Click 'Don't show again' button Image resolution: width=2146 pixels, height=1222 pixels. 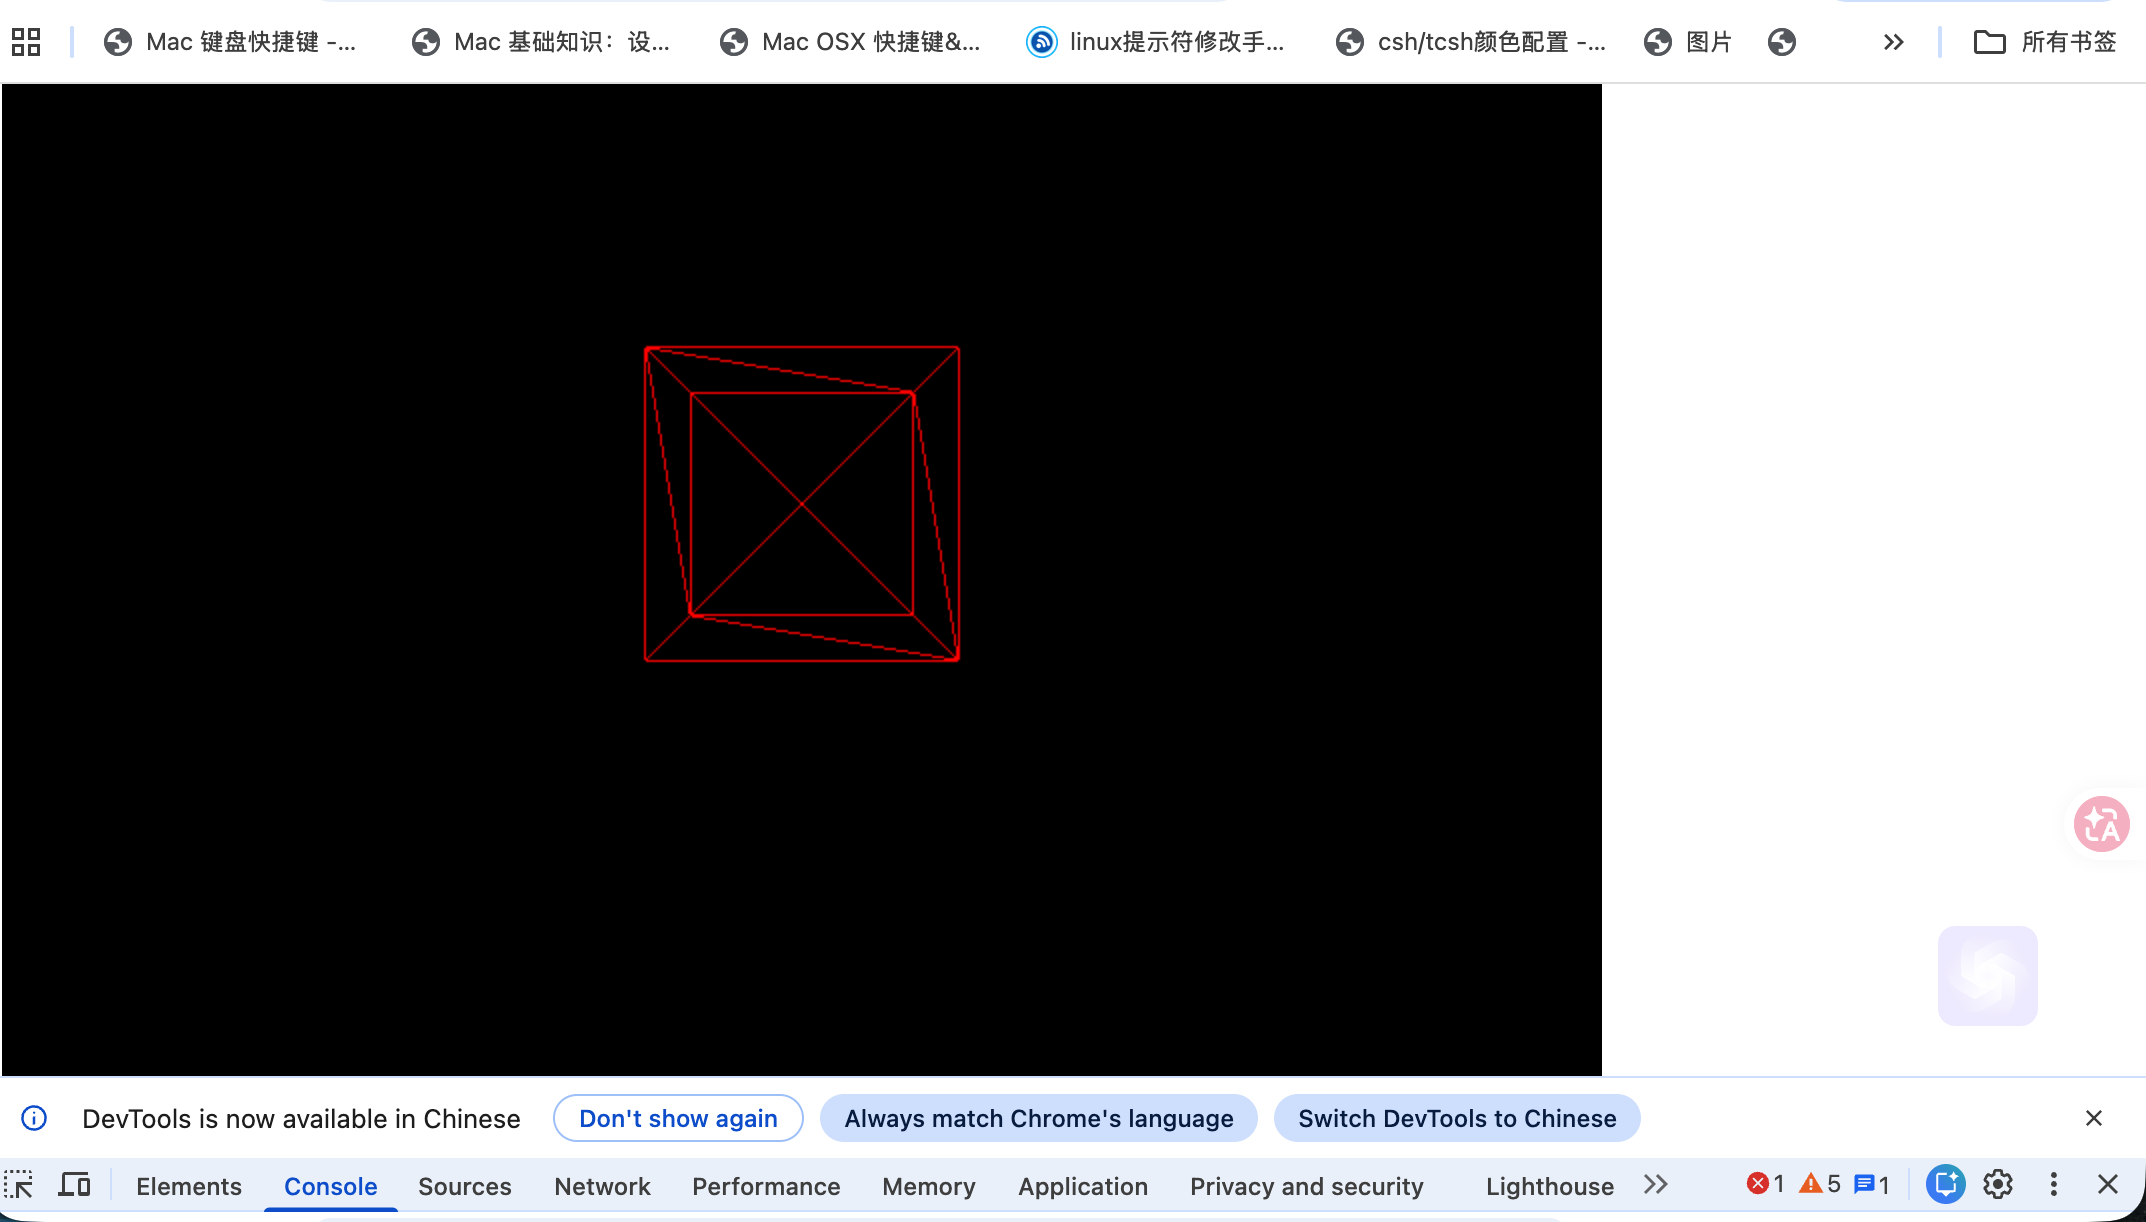pos(678,1118)
